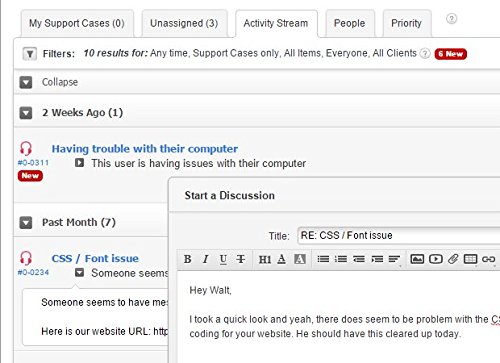This screenshot has width=500, height=363.
Task: Collapse the 2 Weeks Ago (1) group
Action: coord(26,113)
